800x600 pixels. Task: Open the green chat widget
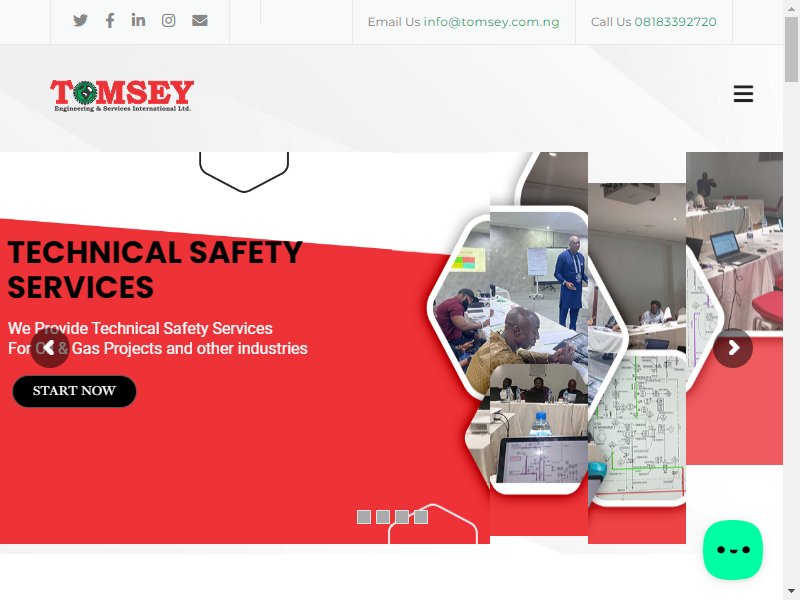pyautogui.click(x=733, y=549)
